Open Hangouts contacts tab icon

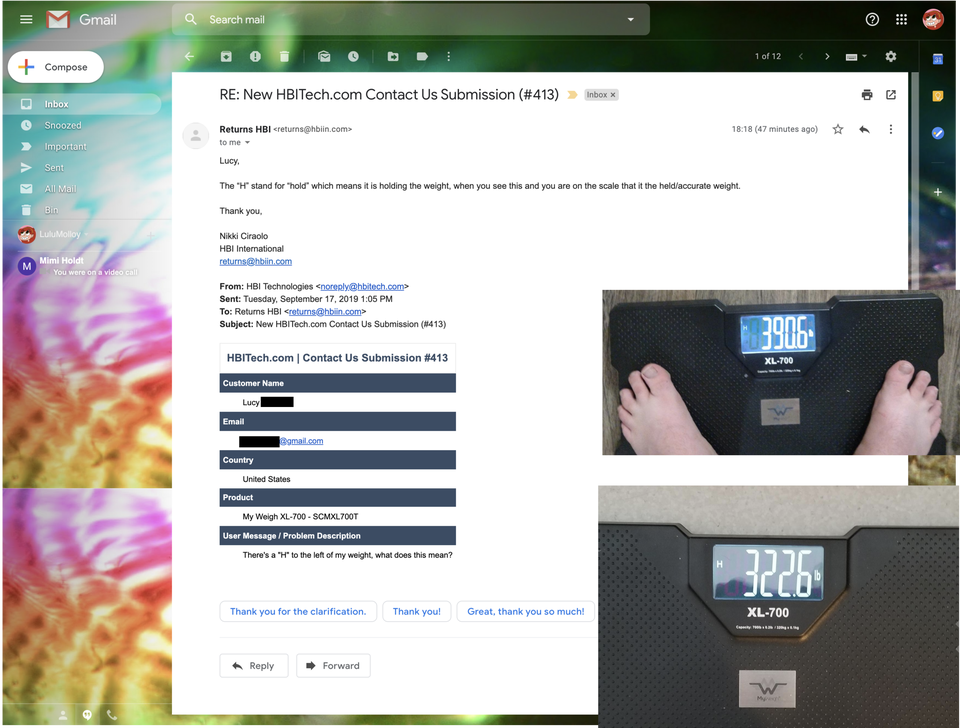click(x=62, y=715)
